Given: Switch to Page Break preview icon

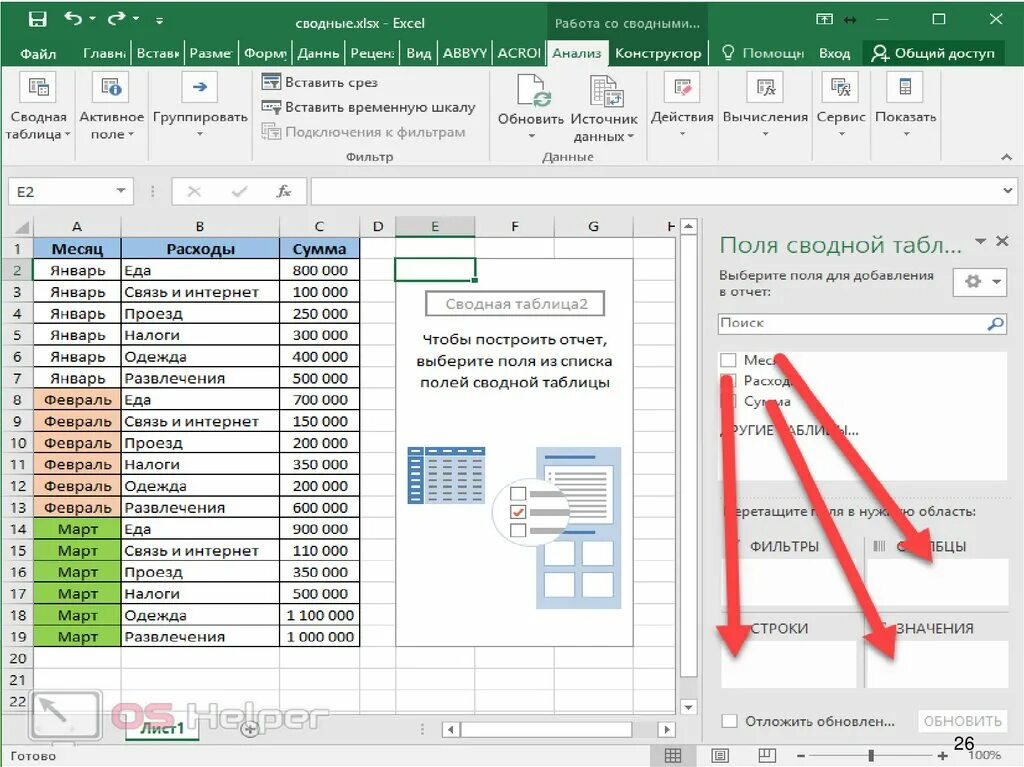Looking at the screenshot, I should click(x=767, y=755).
